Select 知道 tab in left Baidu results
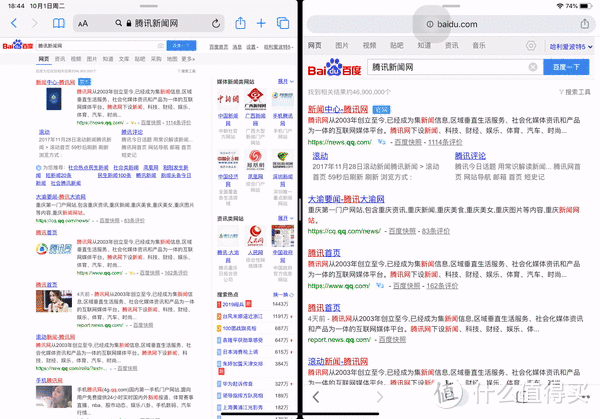The height and width of the screenshot is (419, 600). coord(108,59)
